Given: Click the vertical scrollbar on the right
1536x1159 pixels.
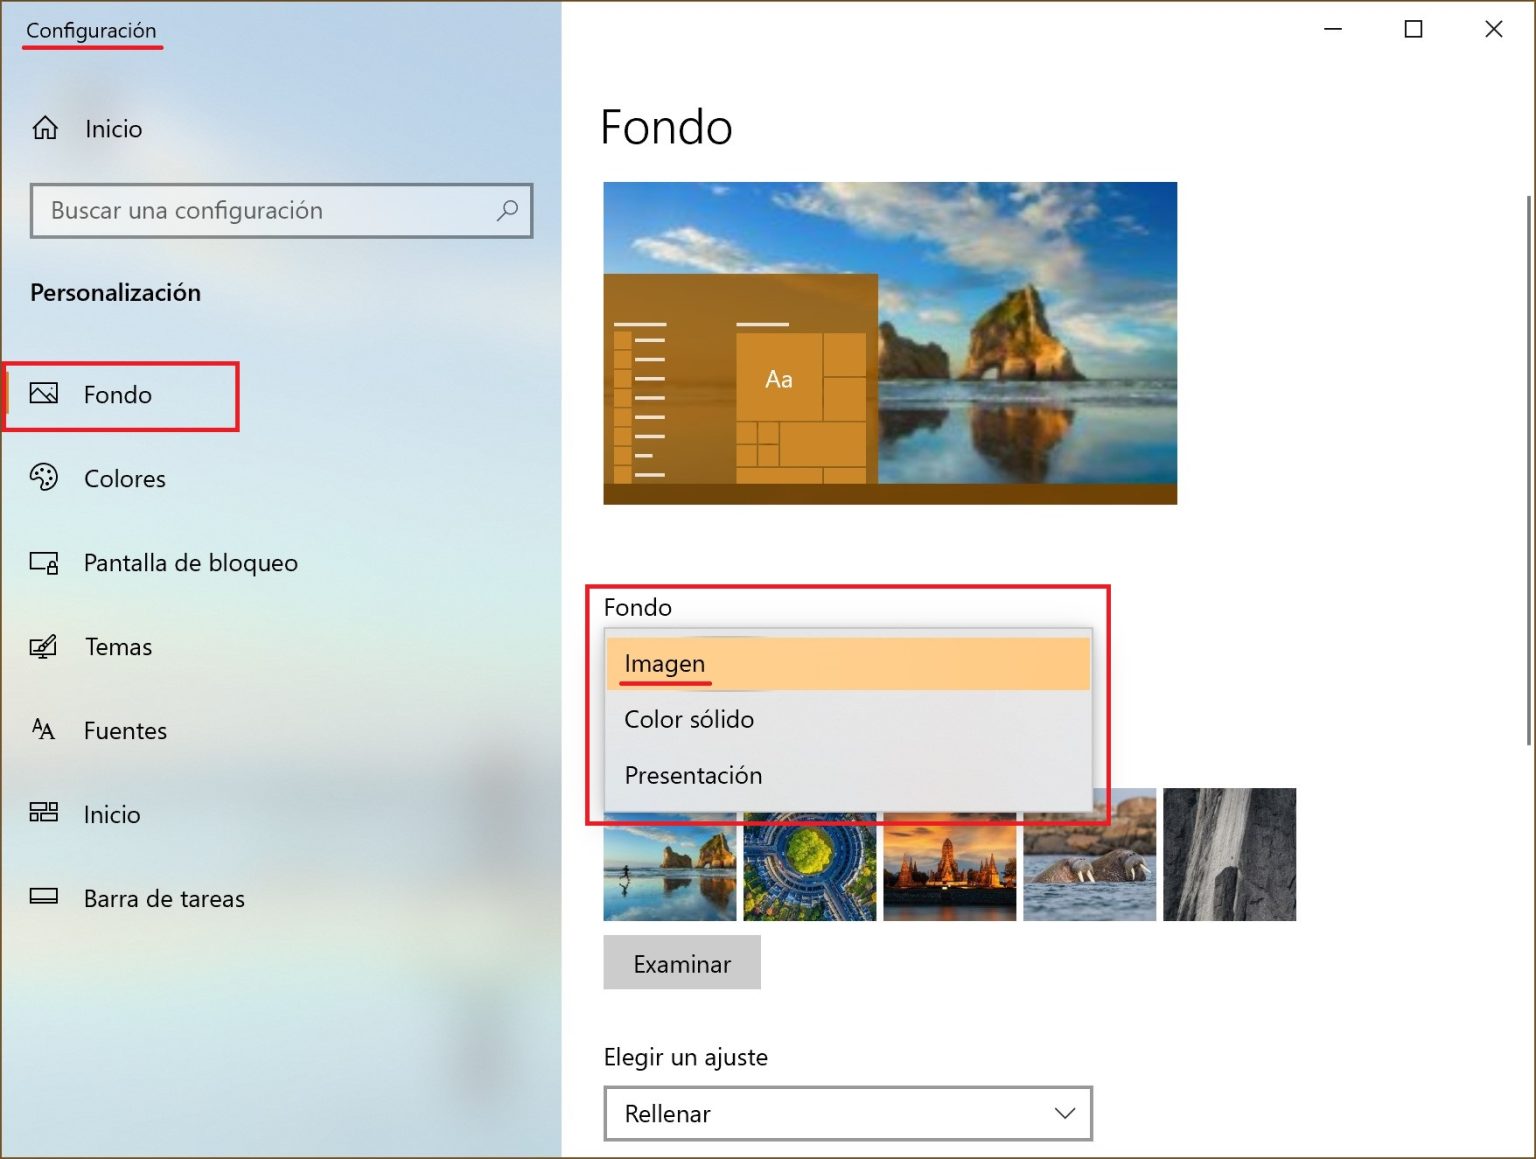Looking at the screenshot, I should 1528,470.
